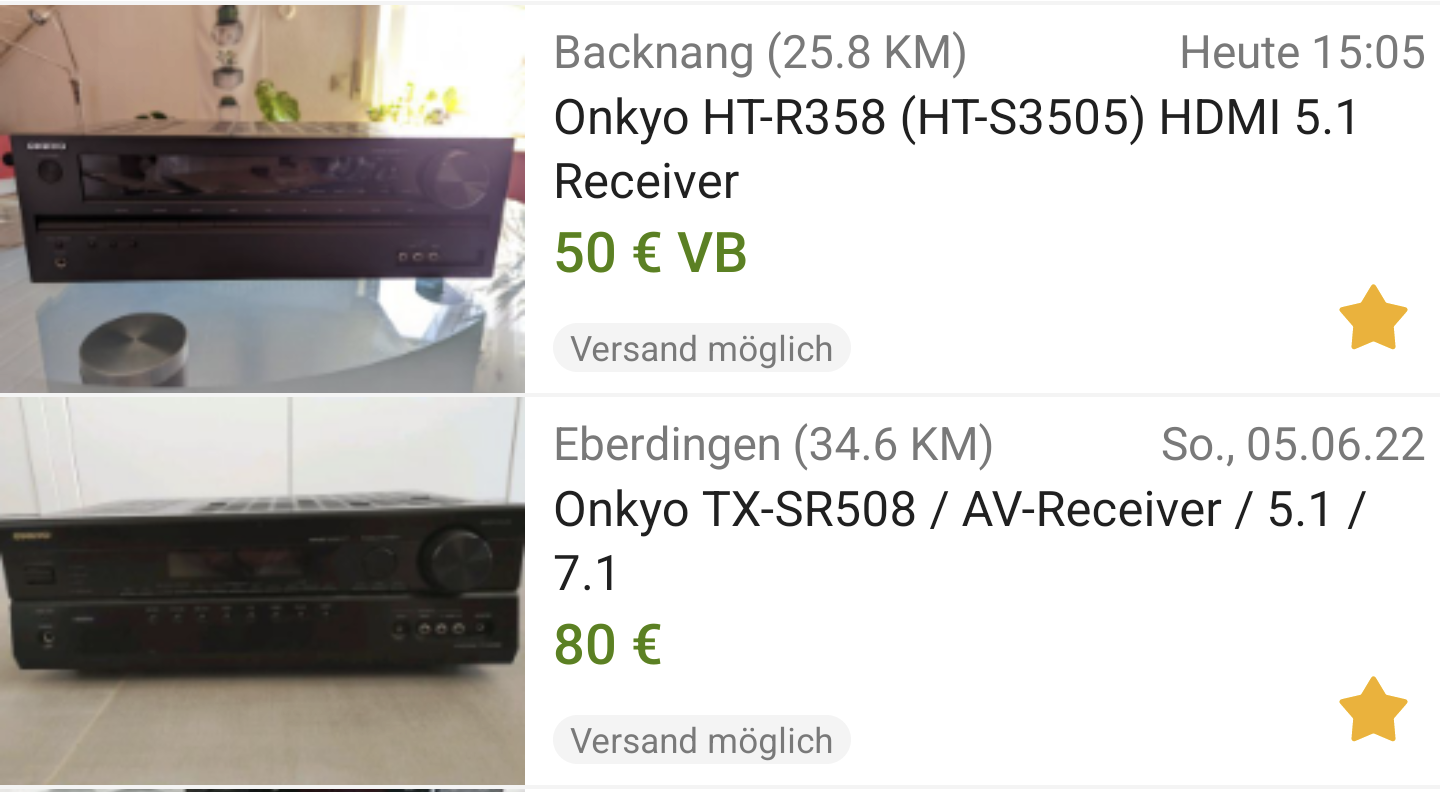Click the 50 € VB price
The image size is (1440, 792).
(651, 253)
